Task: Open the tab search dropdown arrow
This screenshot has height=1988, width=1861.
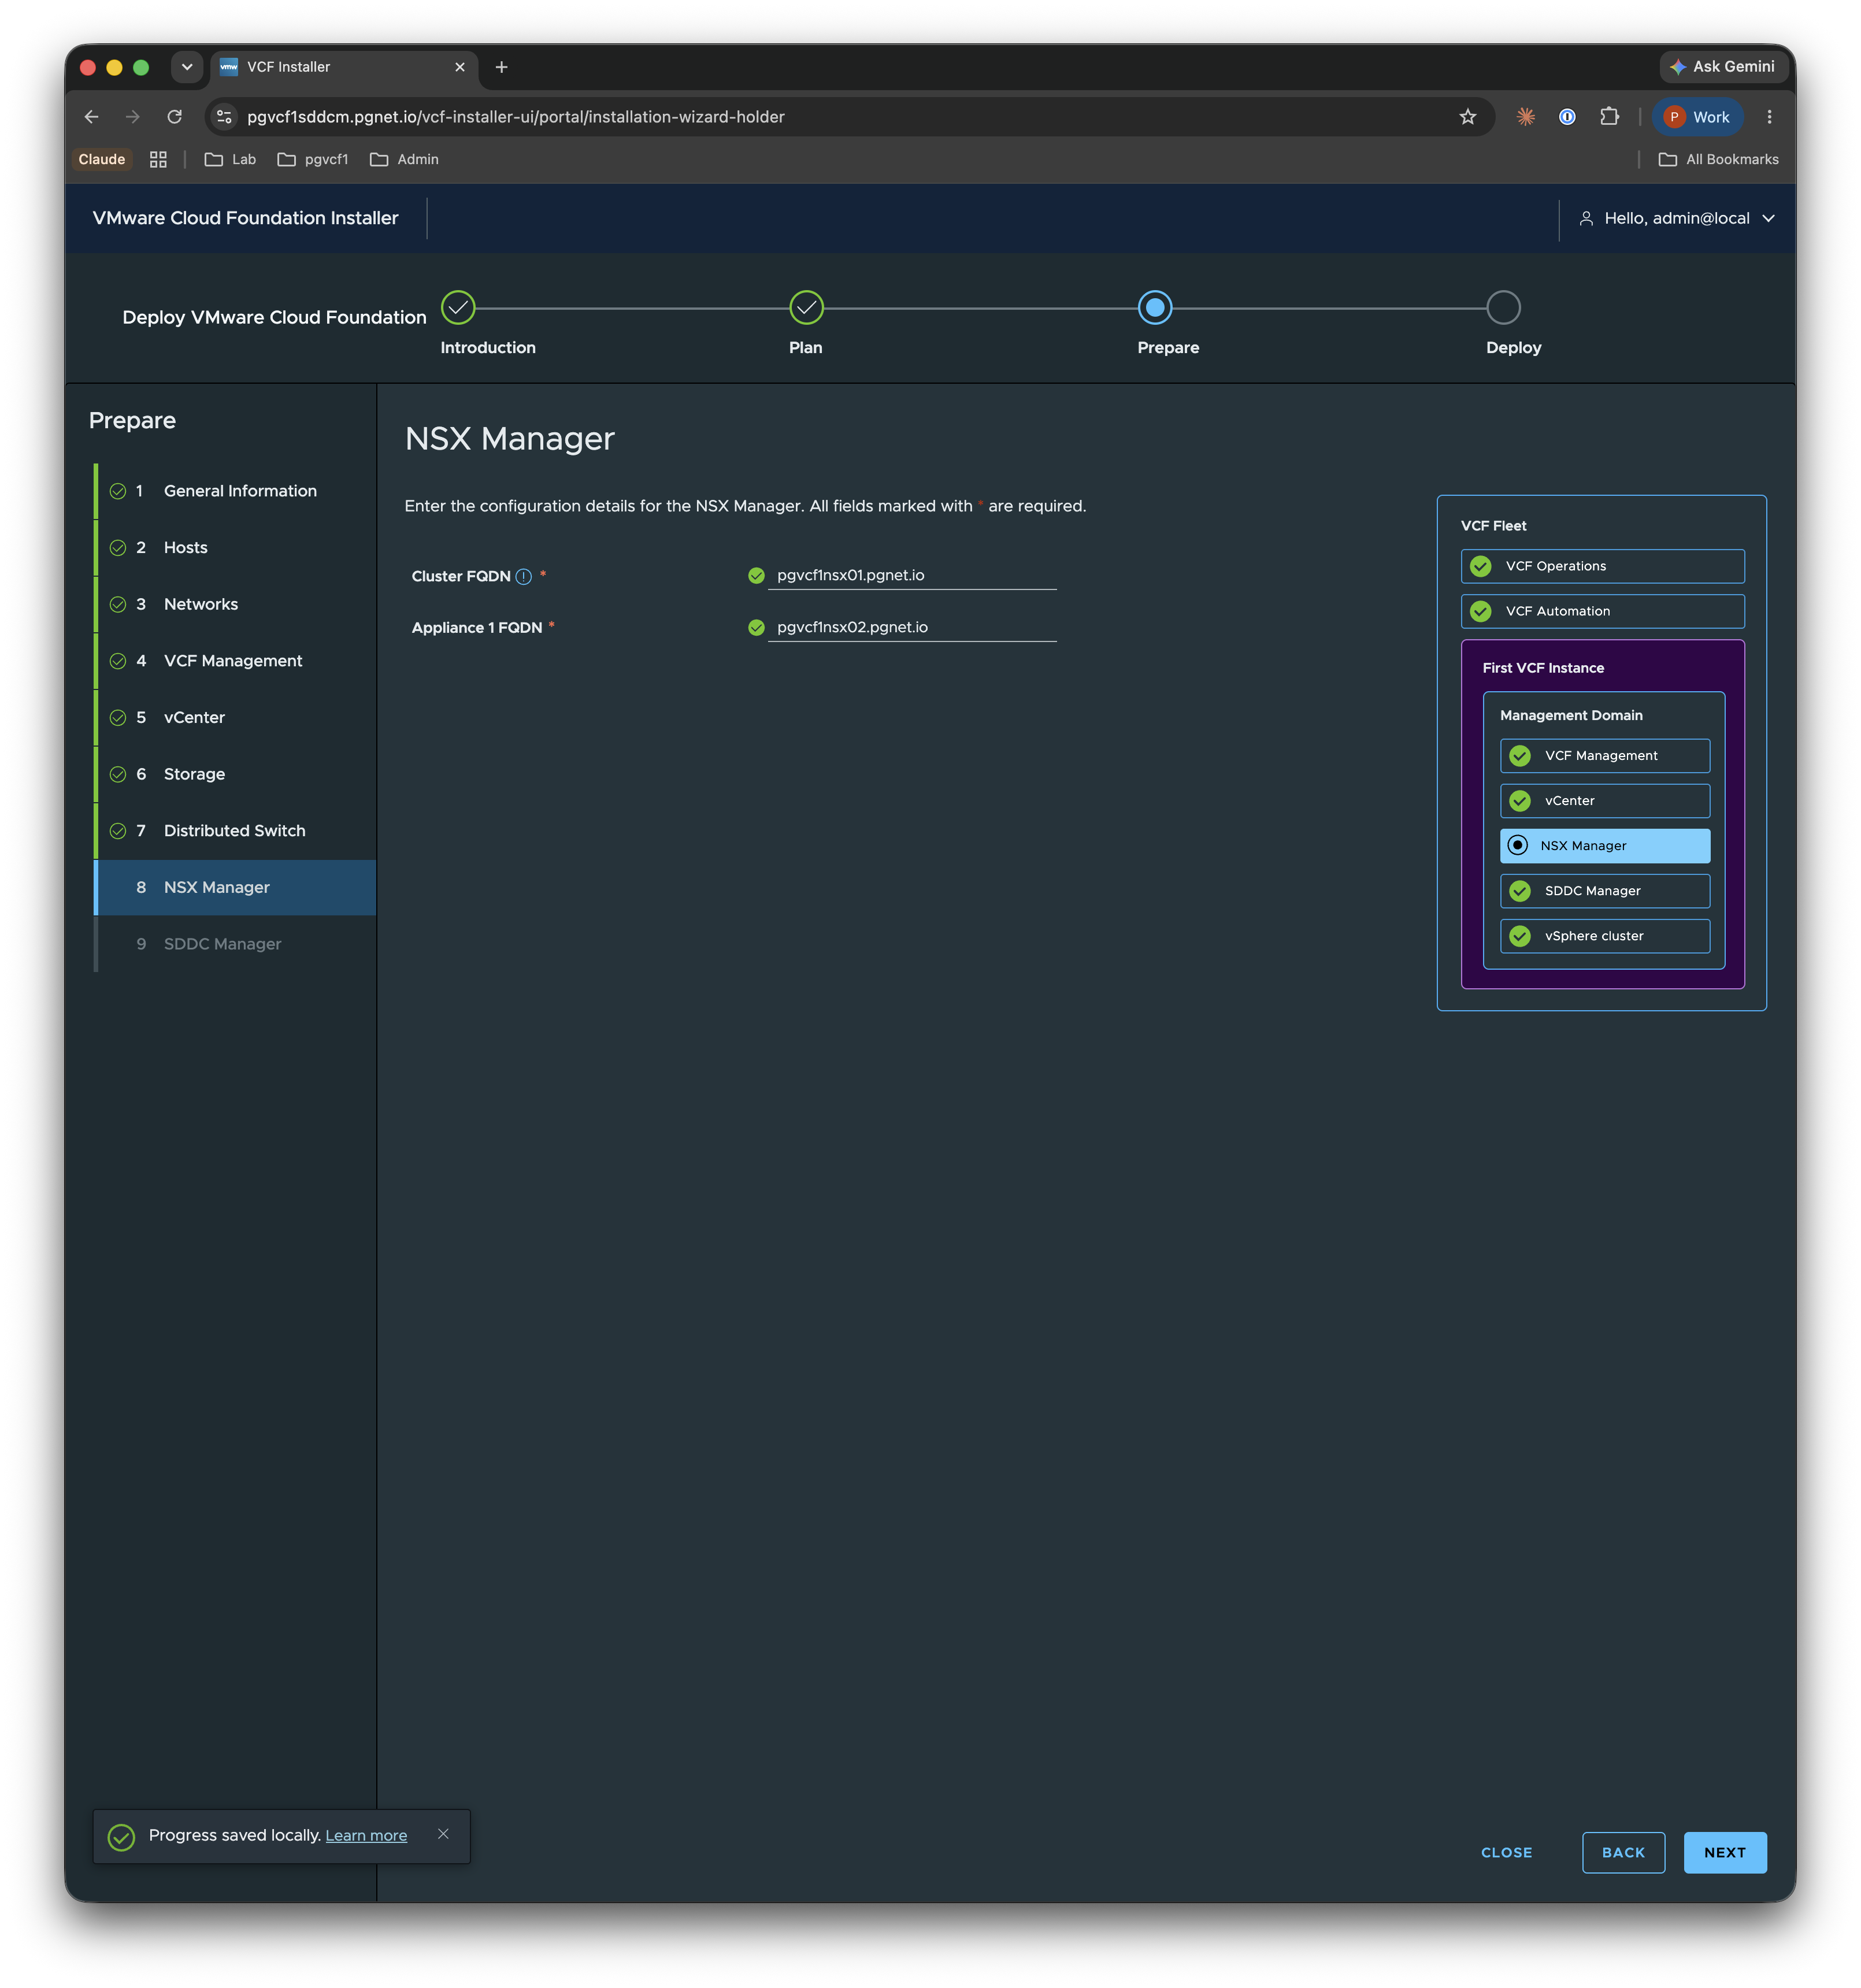Action: coord(186,67)
